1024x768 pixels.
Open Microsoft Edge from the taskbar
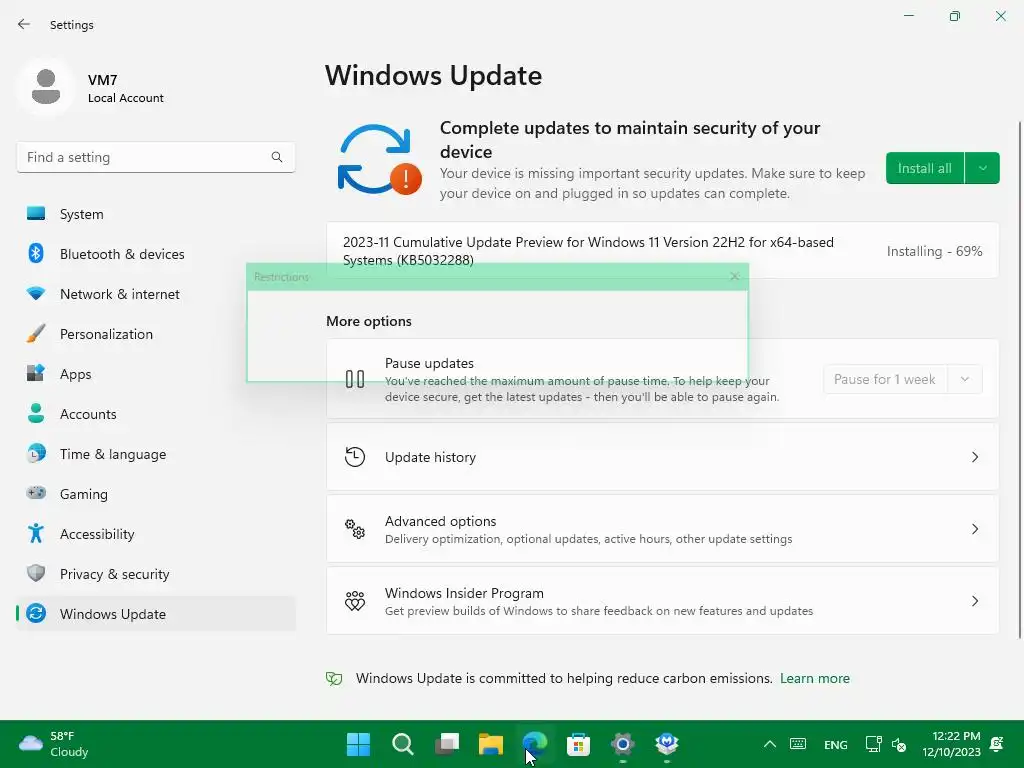535,744
